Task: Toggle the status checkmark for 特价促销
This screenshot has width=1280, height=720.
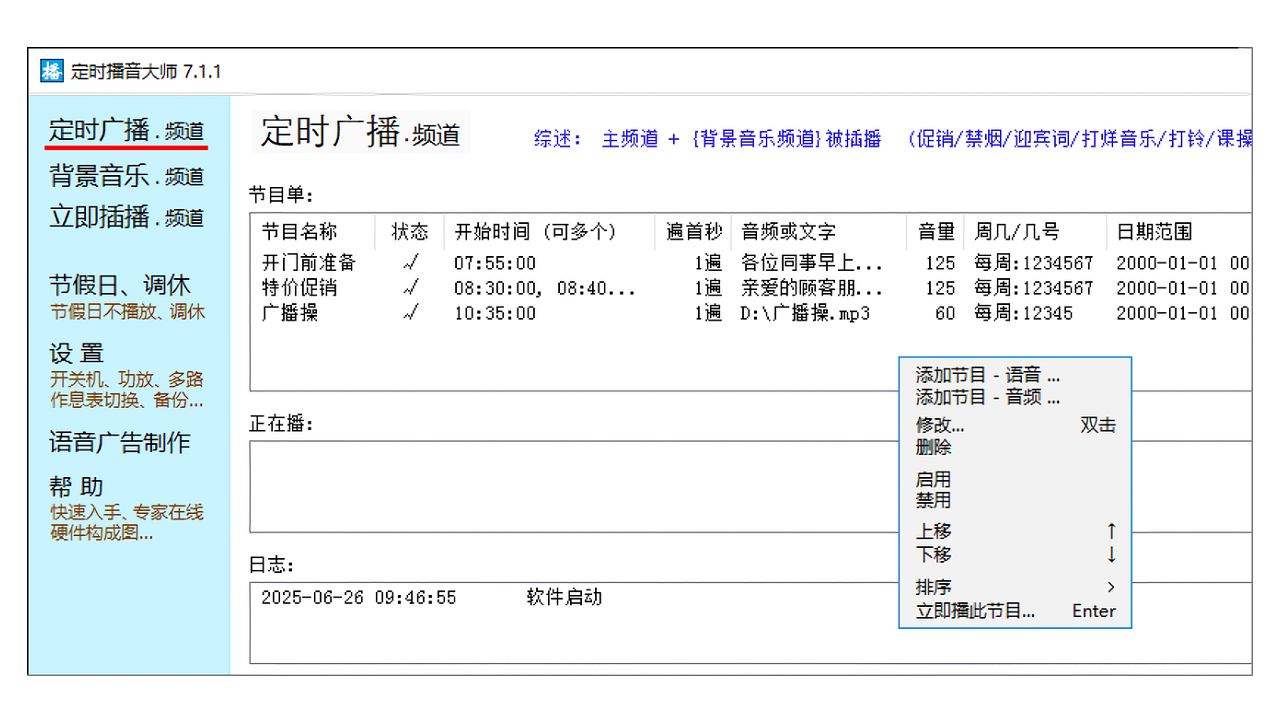Action: coord(409,288)
